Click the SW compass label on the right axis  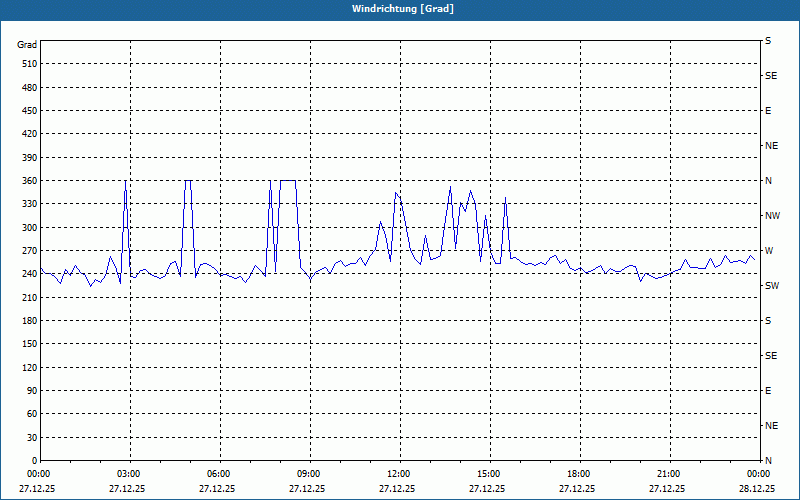click(772, 286)
